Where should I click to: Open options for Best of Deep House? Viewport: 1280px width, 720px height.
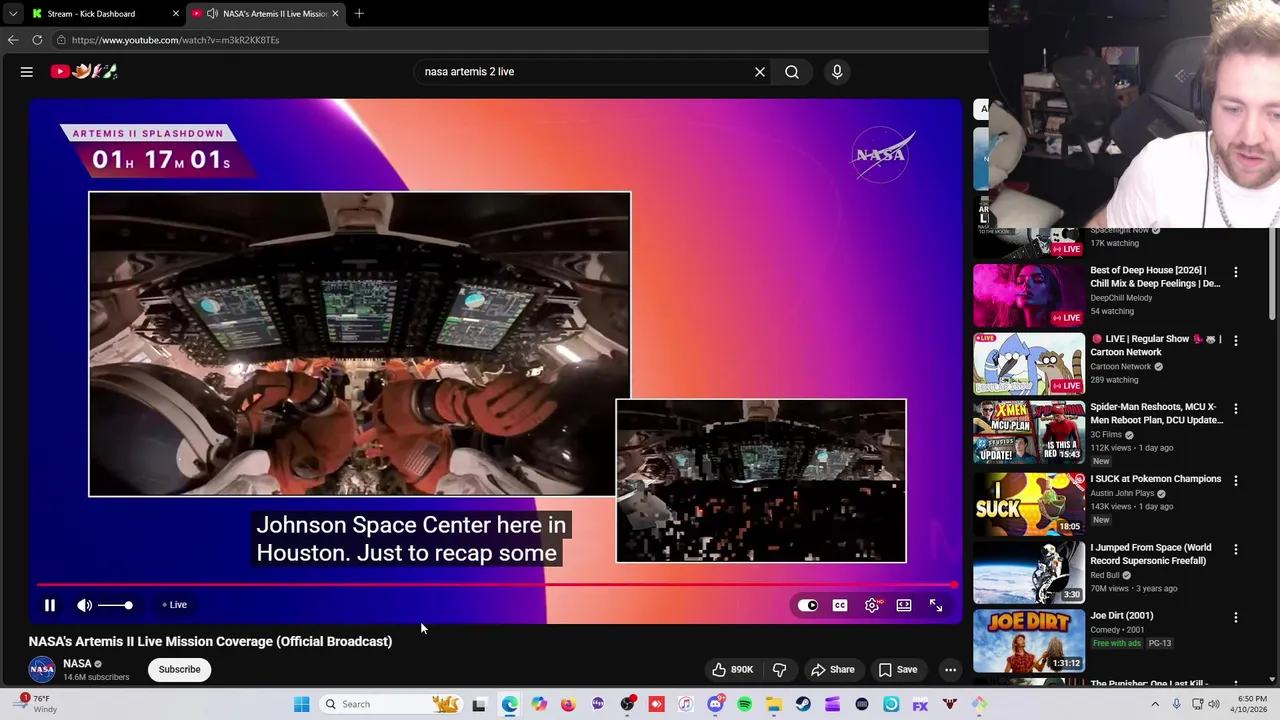pyautogui.click(x=1236, y=272)
